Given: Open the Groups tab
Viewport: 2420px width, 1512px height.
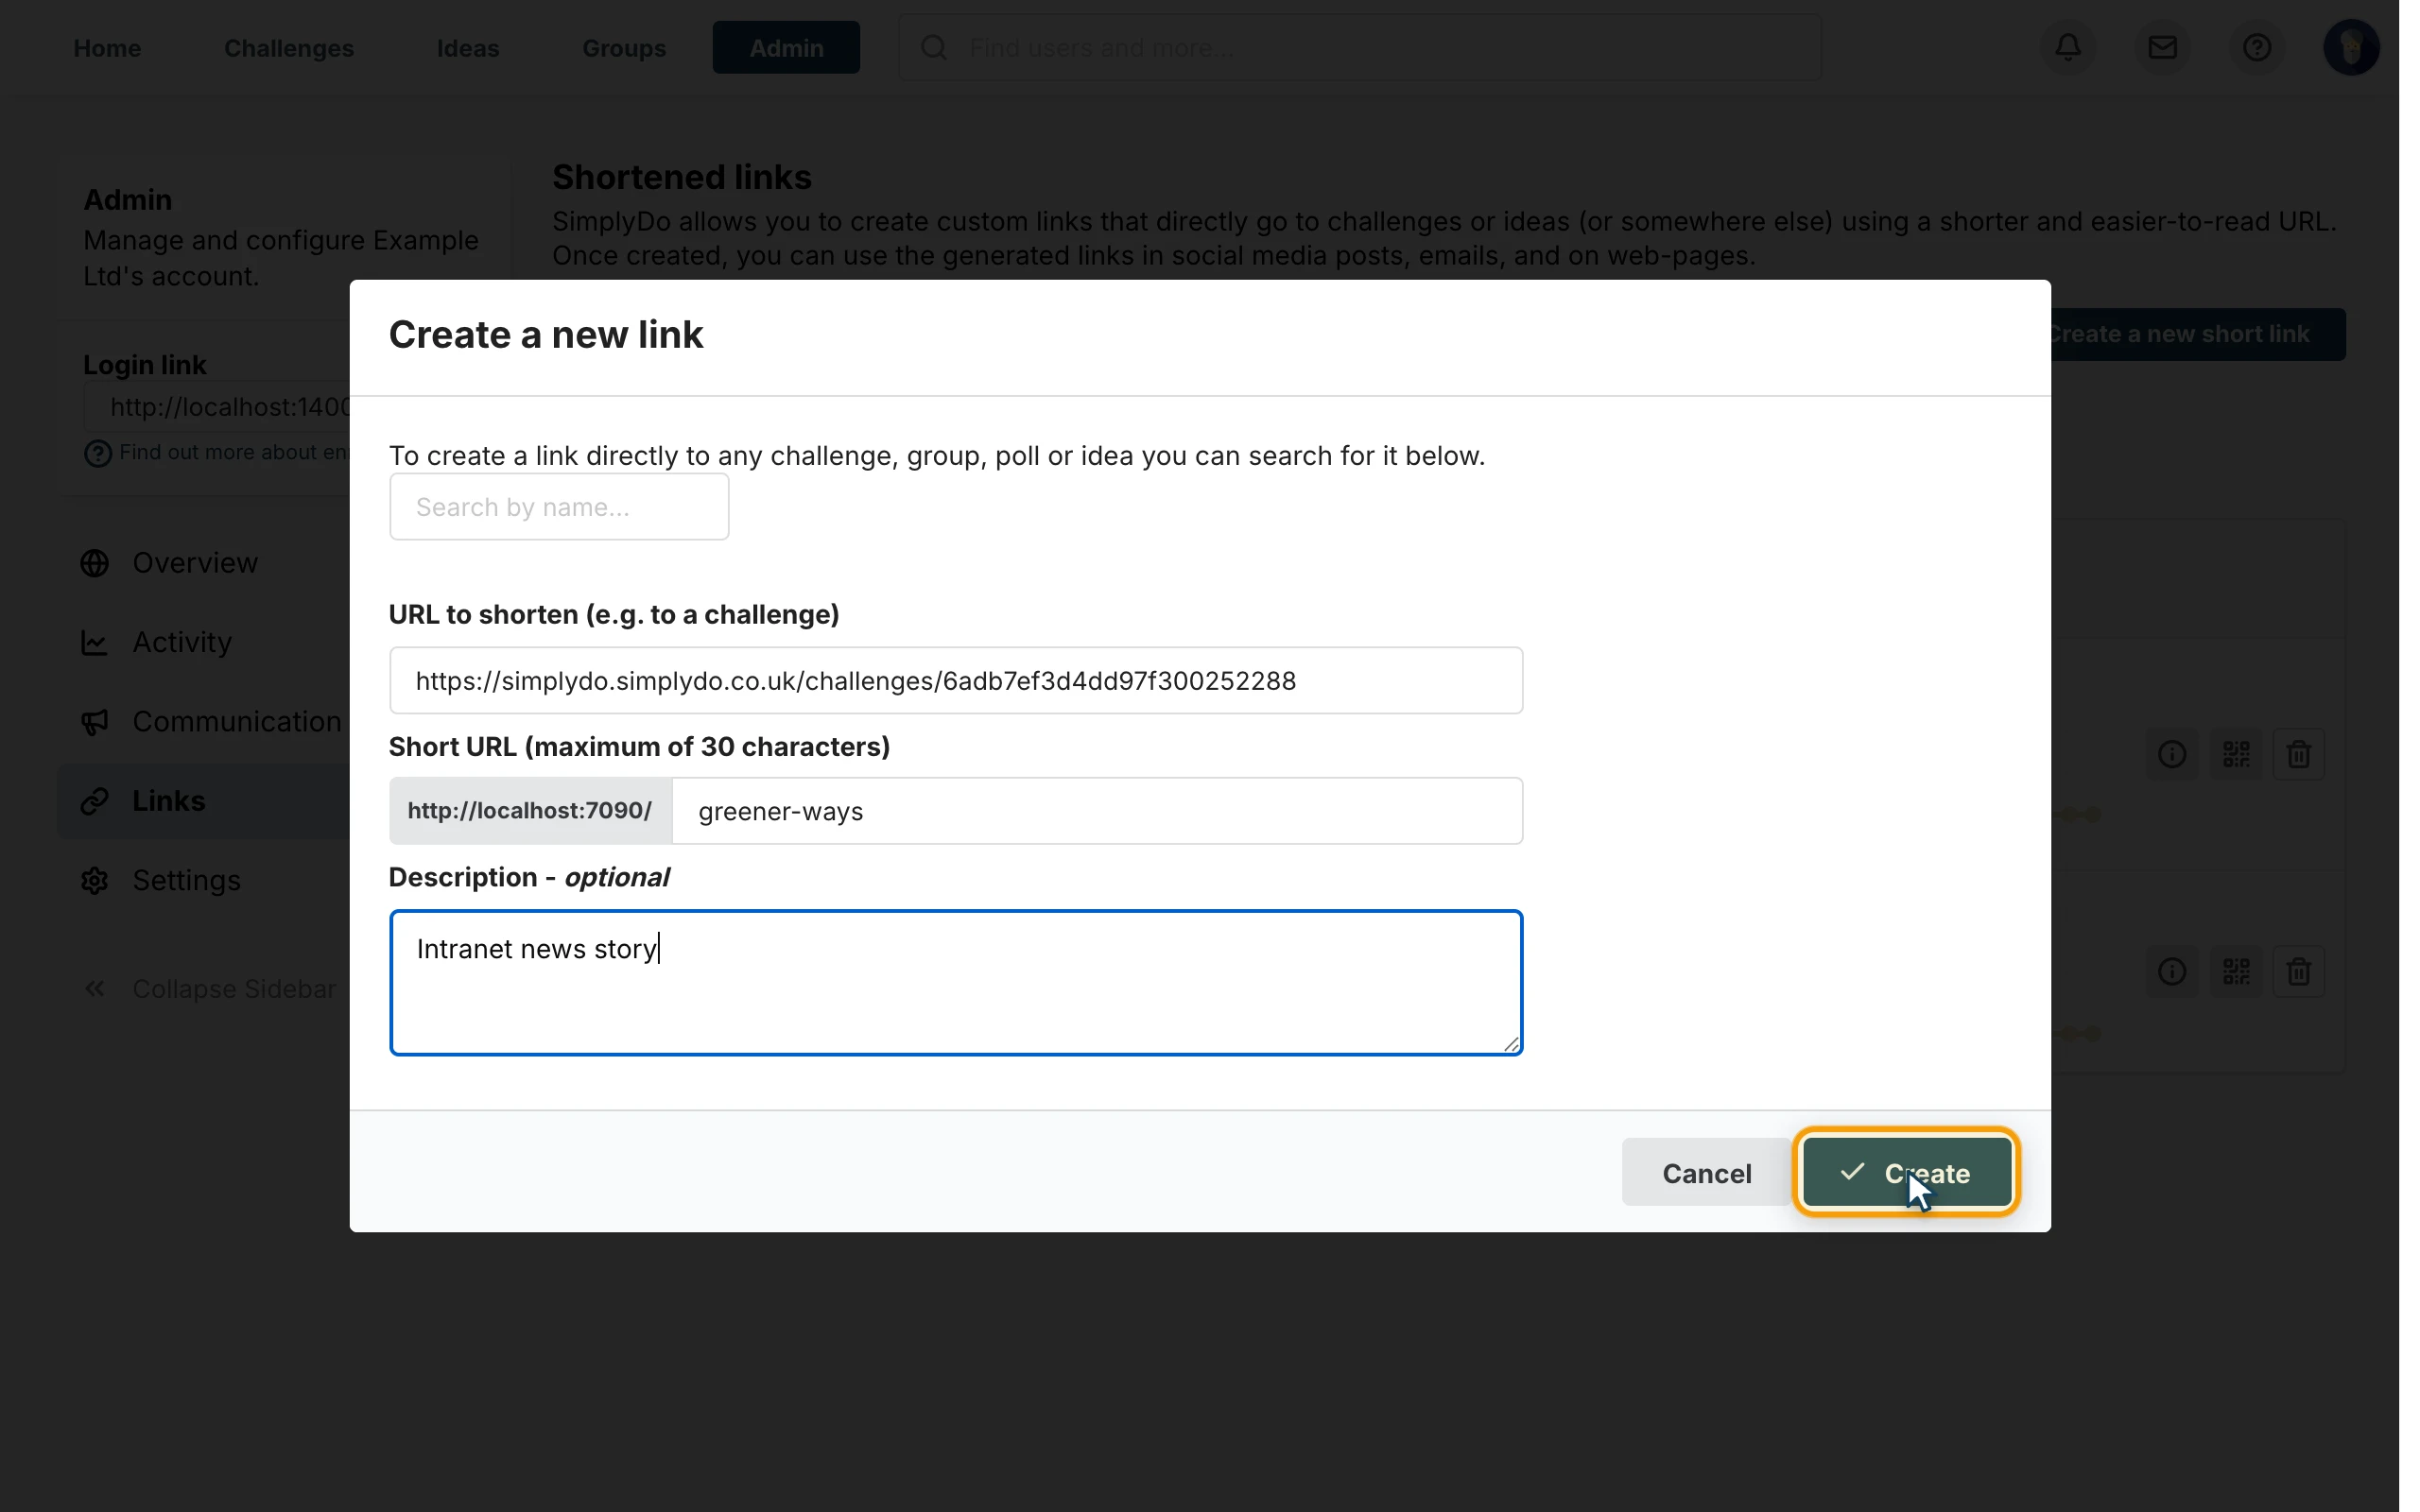Looking at the screenshot, I should pyautogui.click(x=624, y=48).
